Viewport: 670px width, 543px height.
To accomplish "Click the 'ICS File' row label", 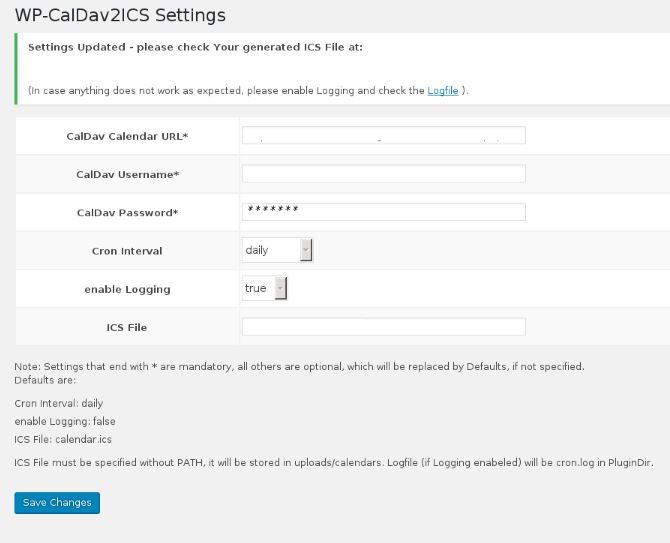I will (127, 328).
